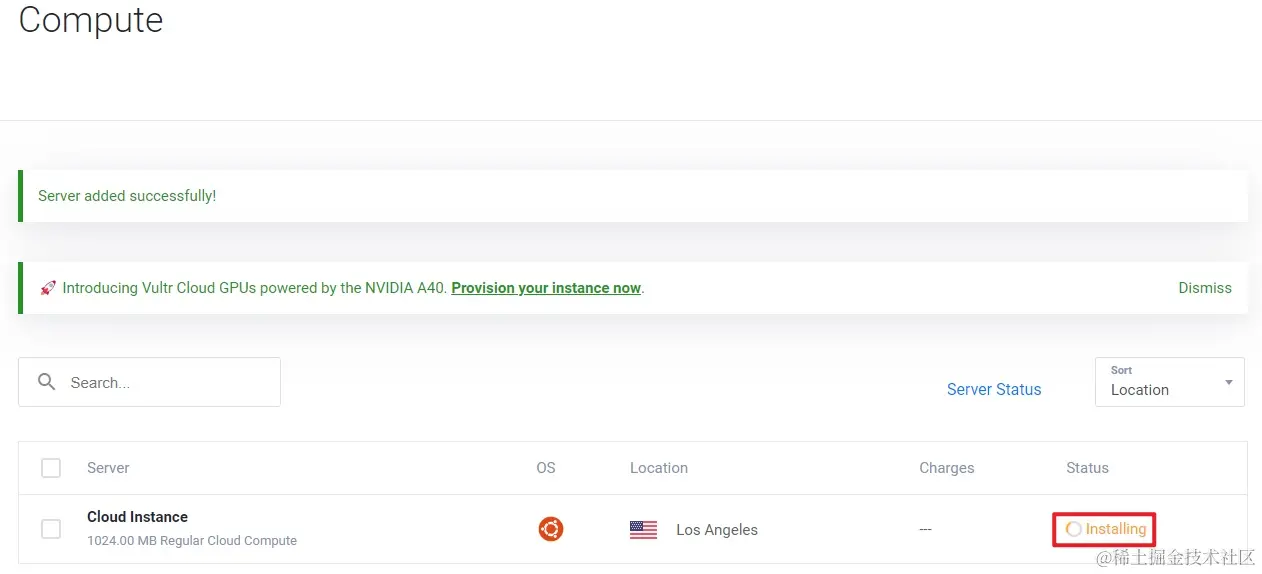Screen dimensions: 1262x574
Task: Tick the select-all servers checkbox
Action: point(51,468)
